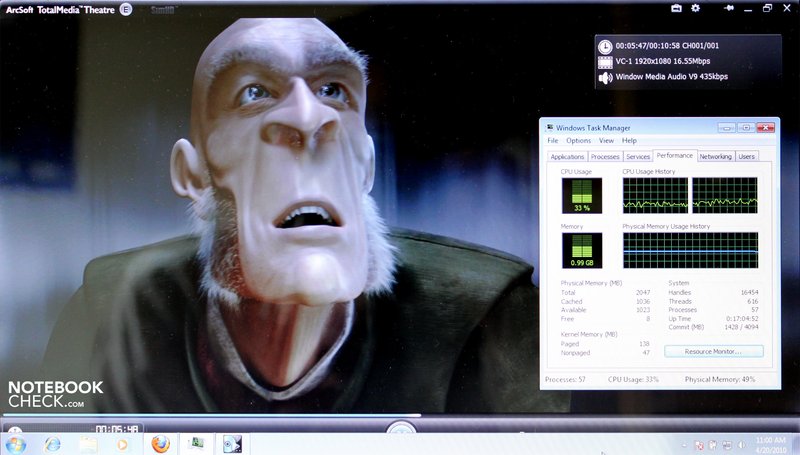Open TotalMedia Theatre settings gear
Viewport: 800px width, 455px height.
695,8
